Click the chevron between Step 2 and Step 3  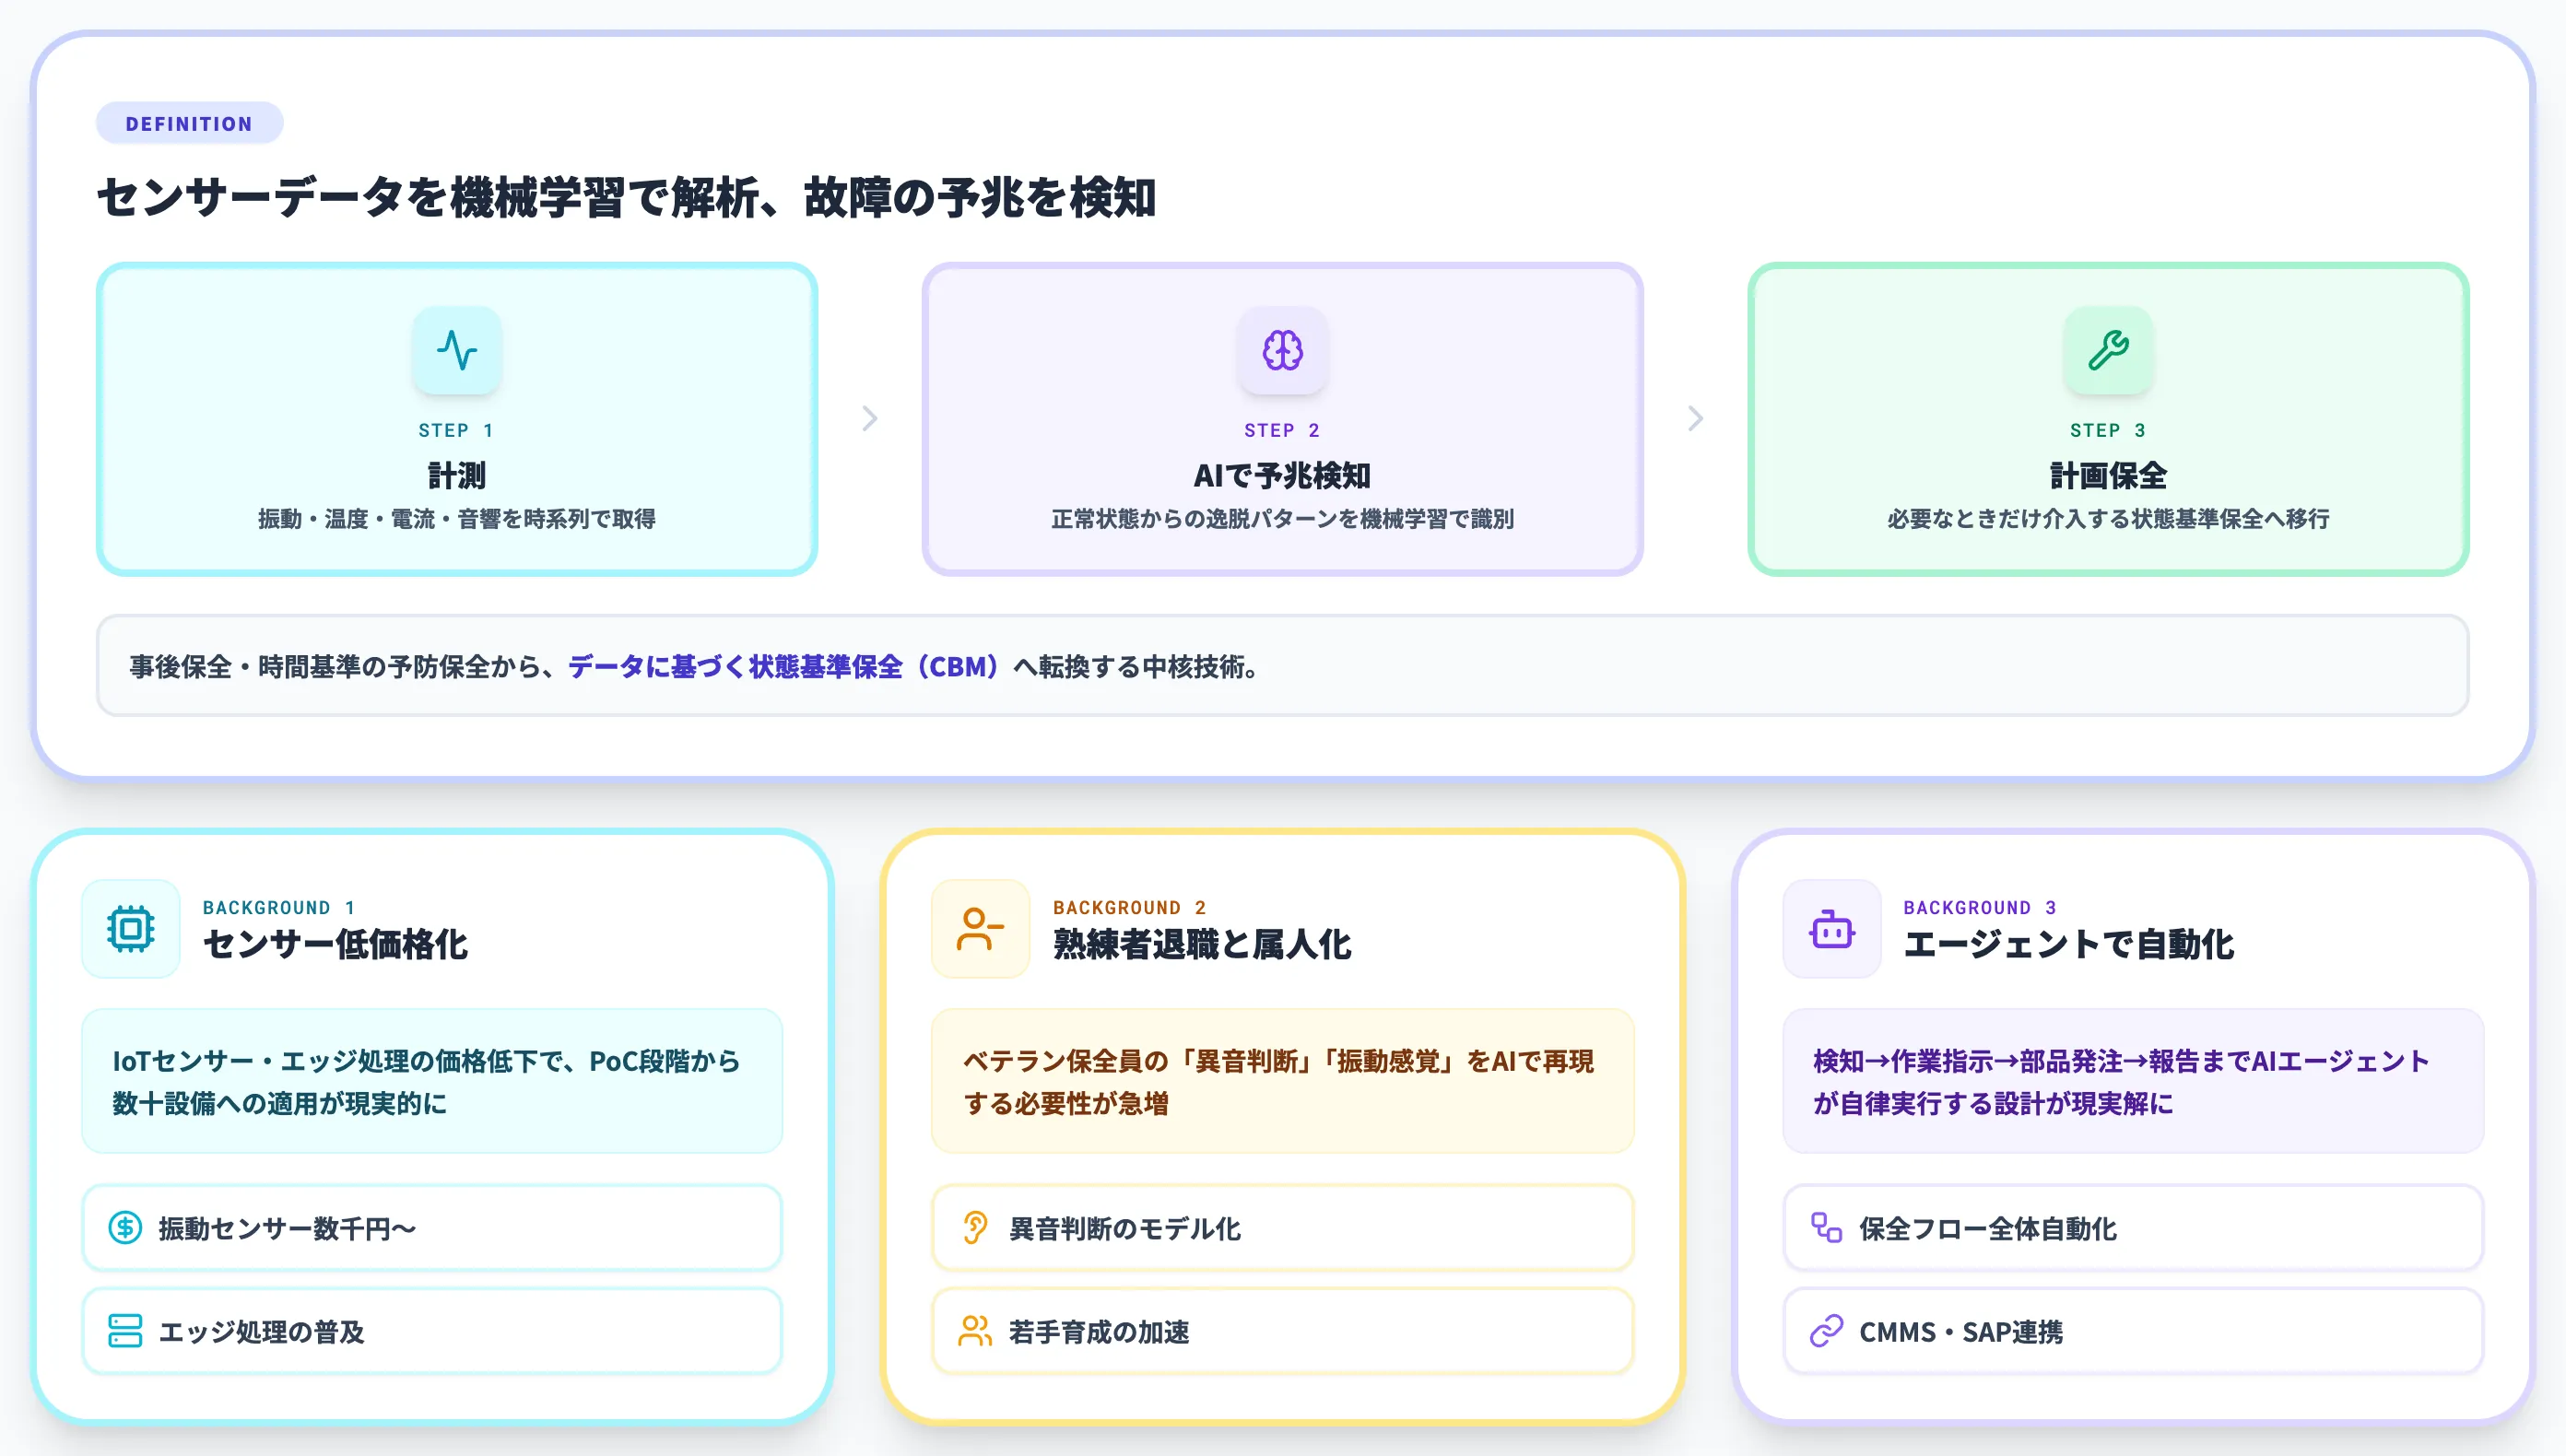pyautogui.click(x=1695, y=419)
